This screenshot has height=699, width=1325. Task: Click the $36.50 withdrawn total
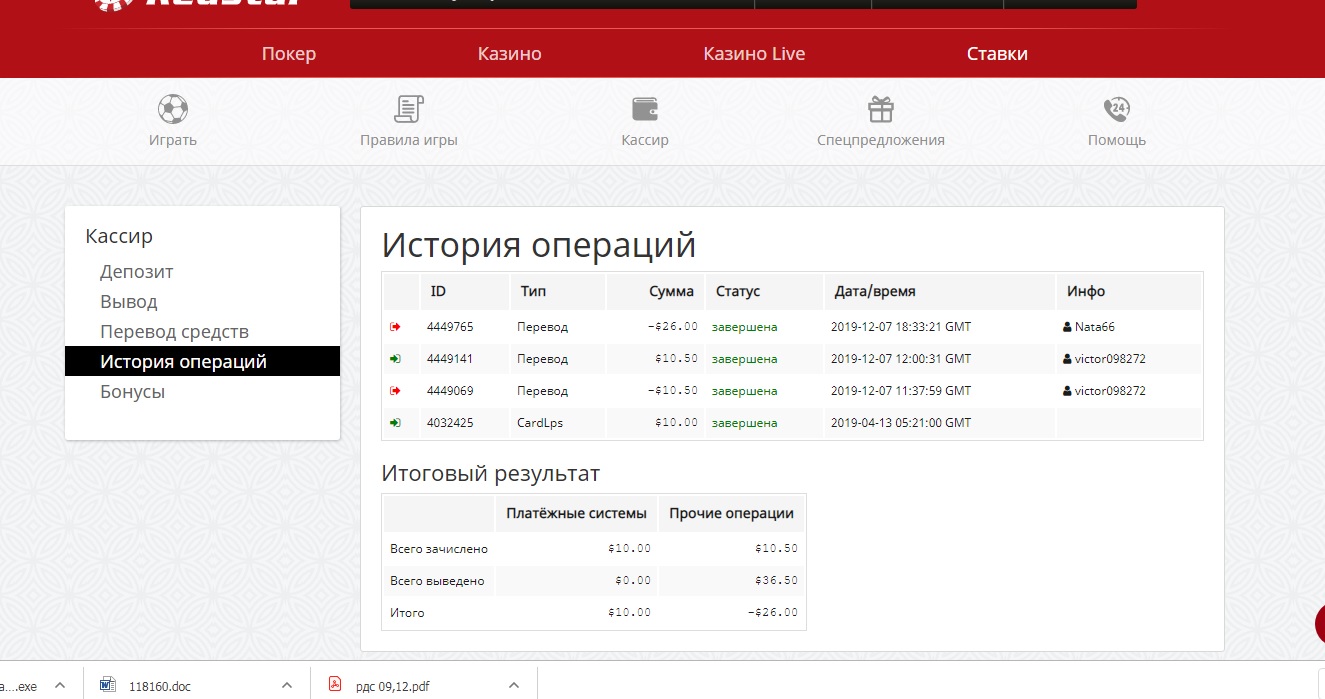pyautogui.click(x=776, y=581)
